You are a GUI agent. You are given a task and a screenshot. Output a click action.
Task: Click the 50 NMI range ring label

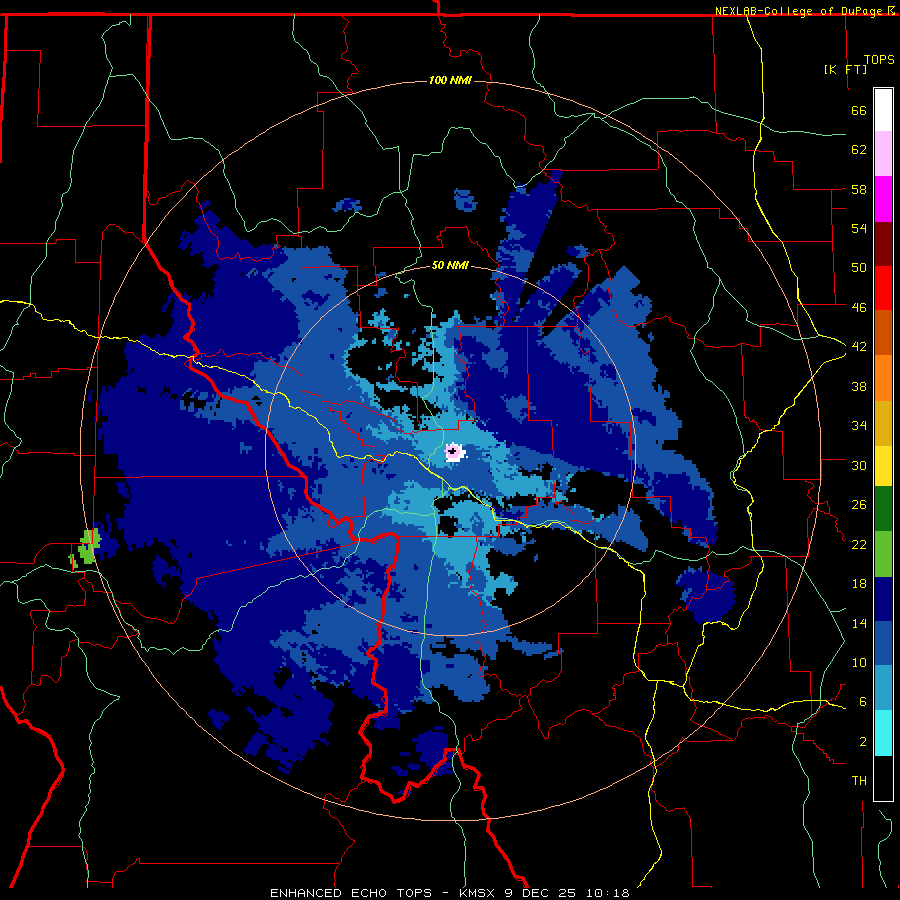point(451,265)
